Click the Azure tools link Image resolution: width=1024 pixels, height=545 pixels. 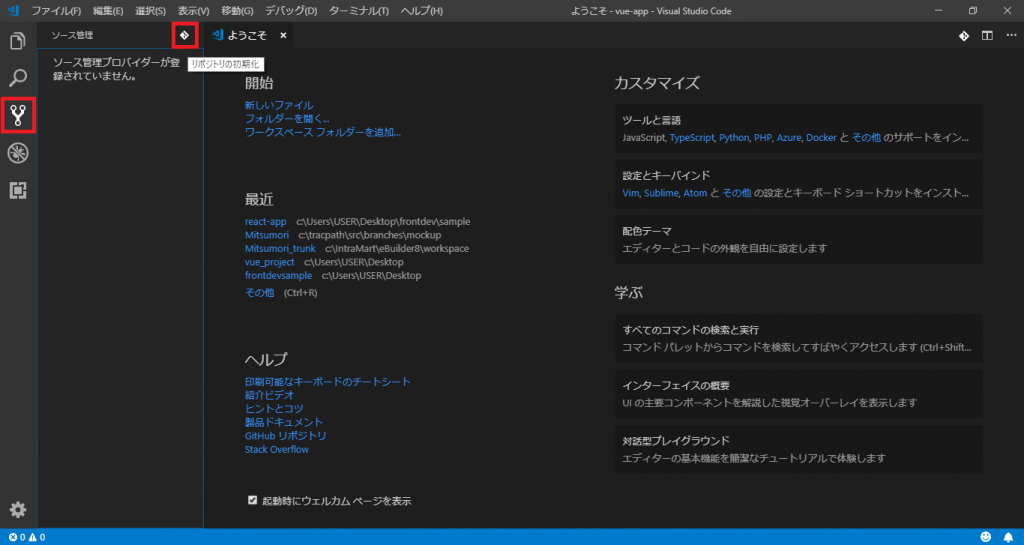click(788, 138)
